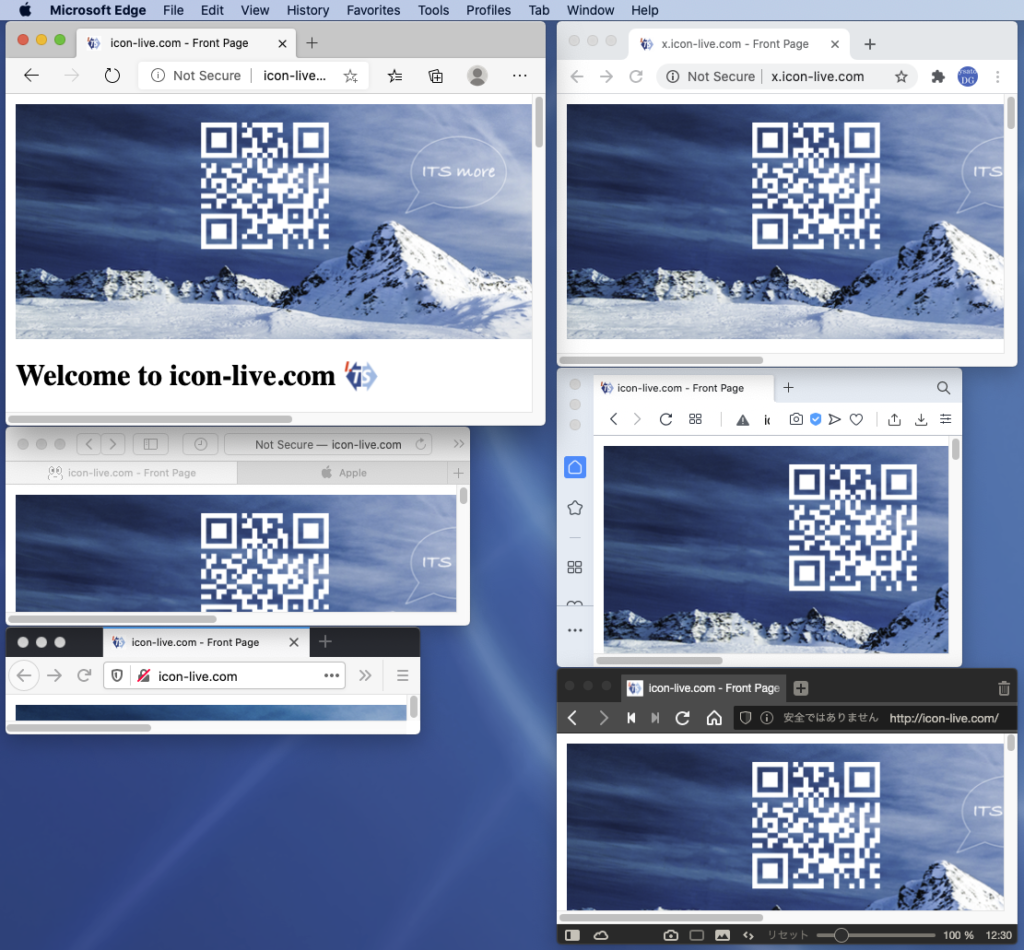The width and height of the screenshot is (1024, 950).
Task: Open the History menu in the menu bar
Action: (x=307, y=10)
